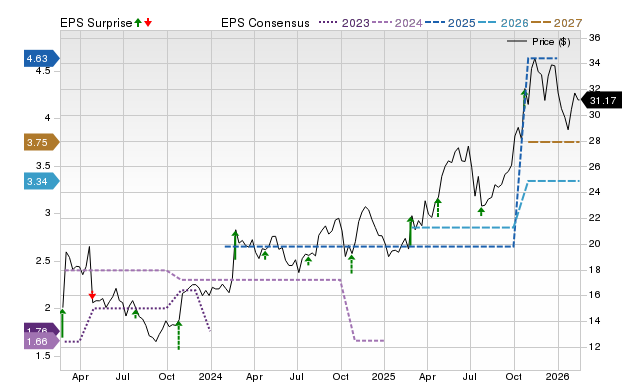Select the solid green surprise arrow in early 2025

pyautogui.click(x=411, y=231)
